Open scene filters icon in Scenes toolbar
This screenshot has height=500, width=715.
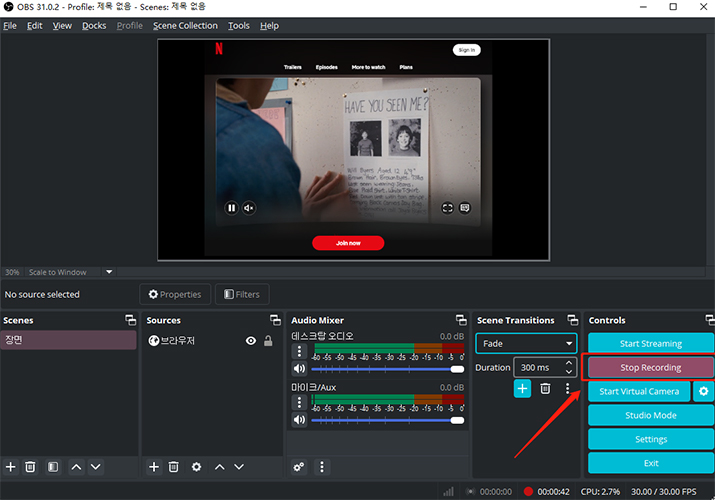point(53,467)
